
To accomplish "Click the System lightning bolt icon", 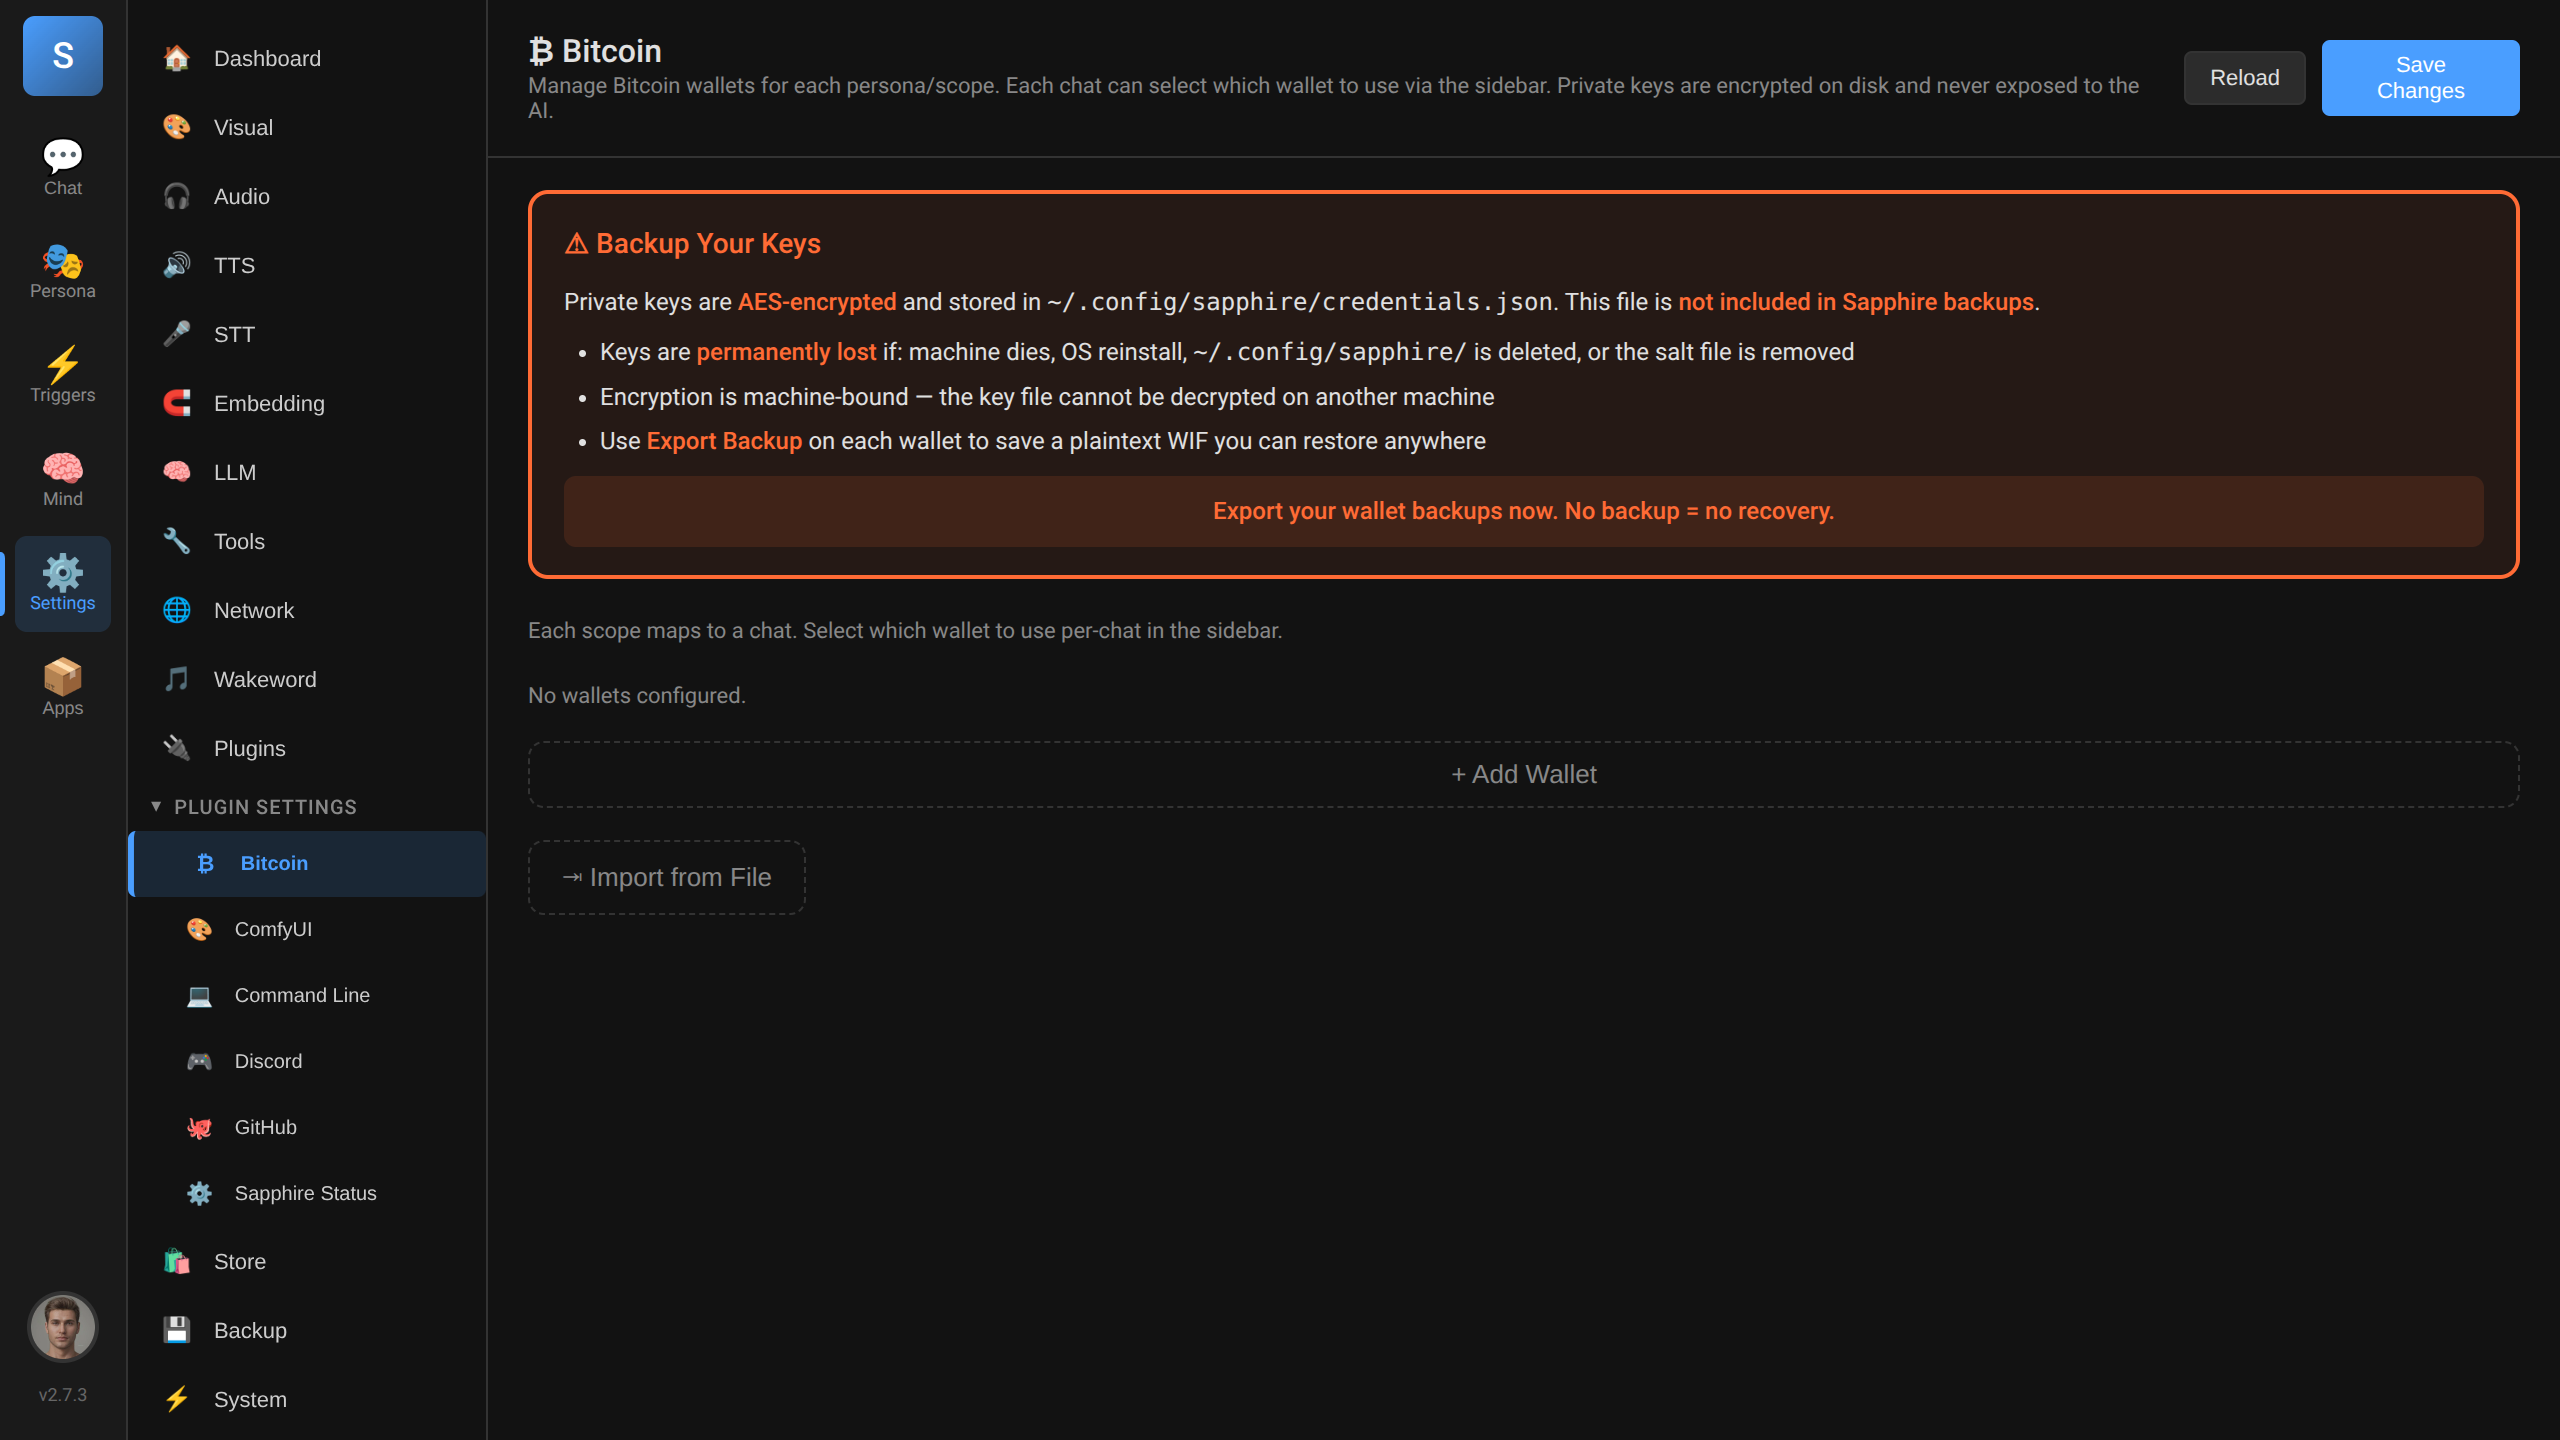I will click(x=177, y=1399).
